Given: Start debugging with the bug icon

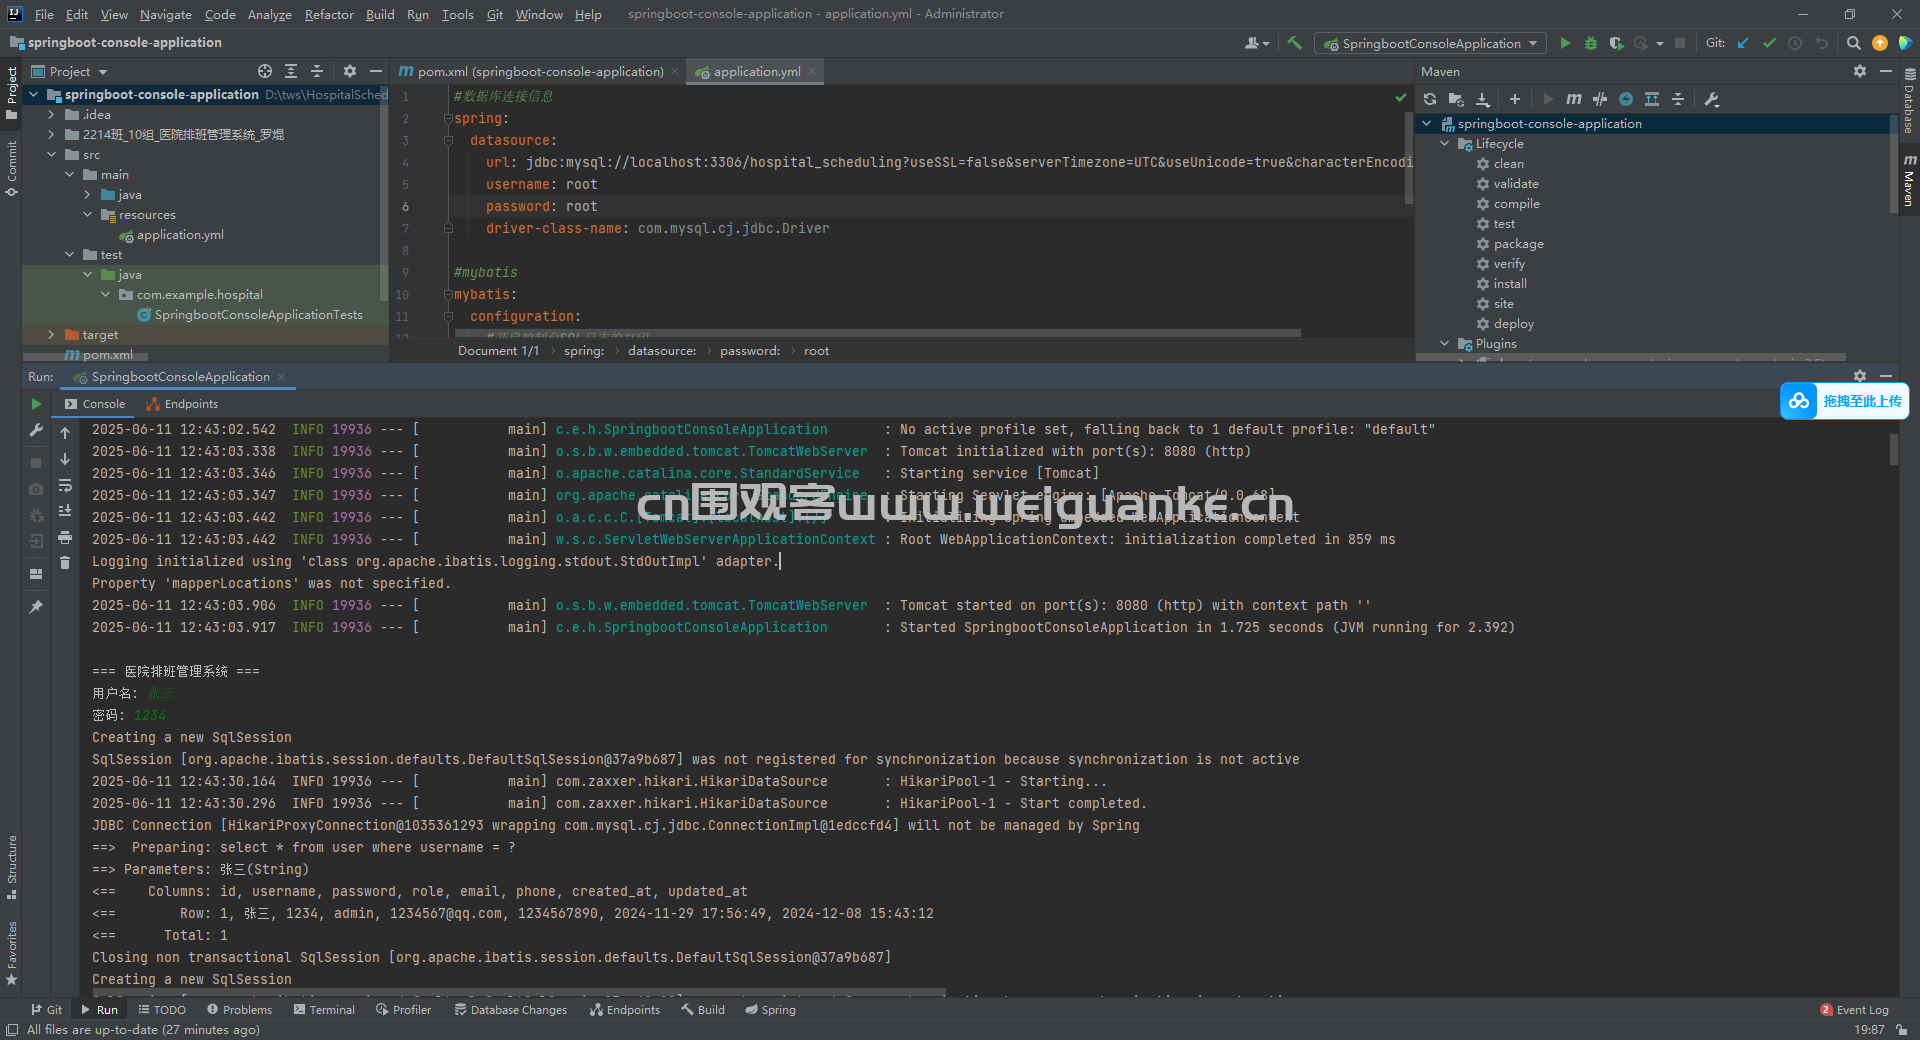Looking at the screenshot, I should [x=1591, y=43].
